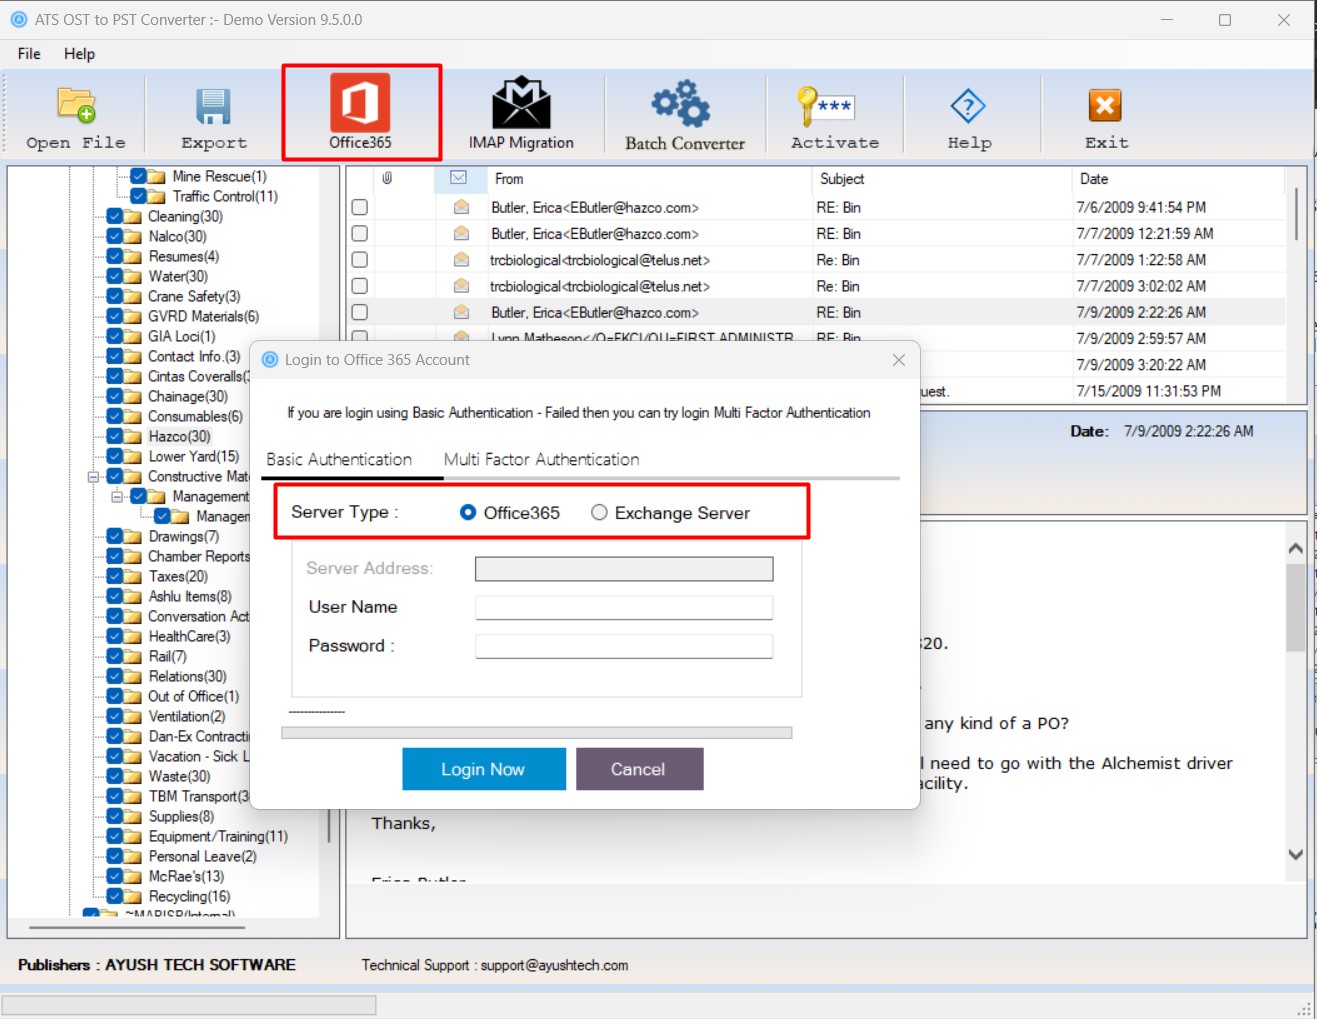
Task: Click the Recycling(16) folder icon
Action: pyautogui.click(x=132, y=896)
